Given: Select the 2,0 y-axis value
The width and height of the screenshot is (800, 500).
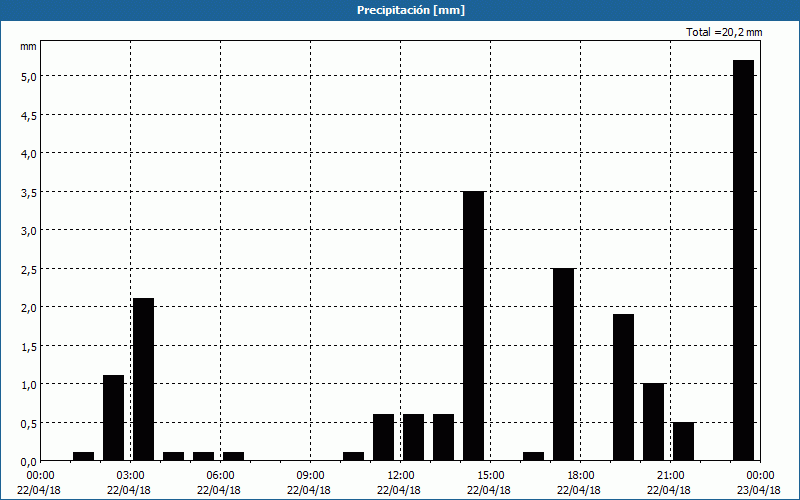Looking at the screenshot, I should click(x=28, y=308).
